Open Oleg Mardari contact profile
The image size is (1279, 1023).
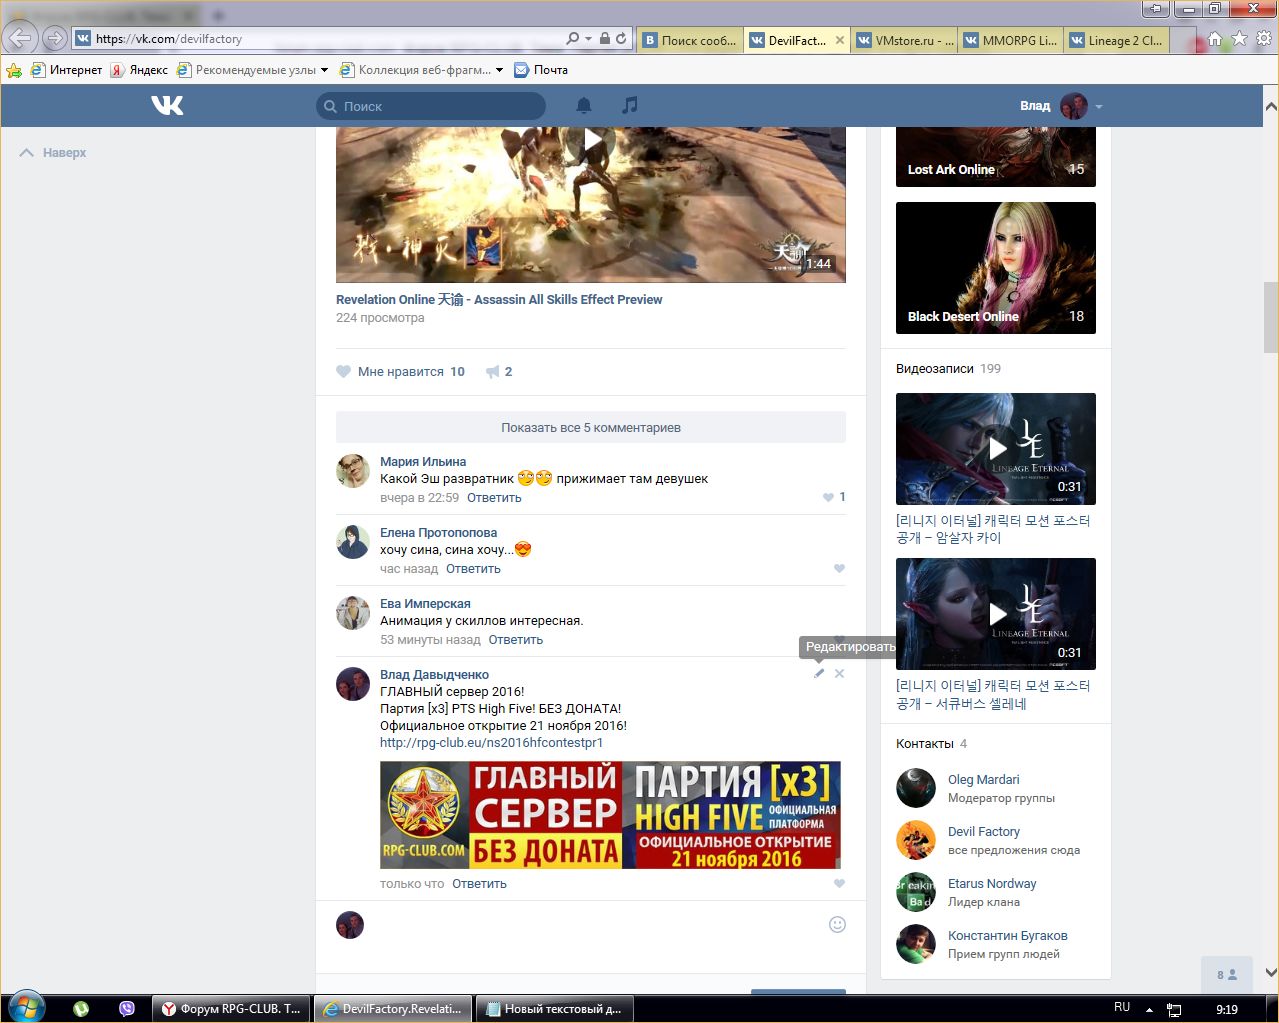(x=984, y=780)
